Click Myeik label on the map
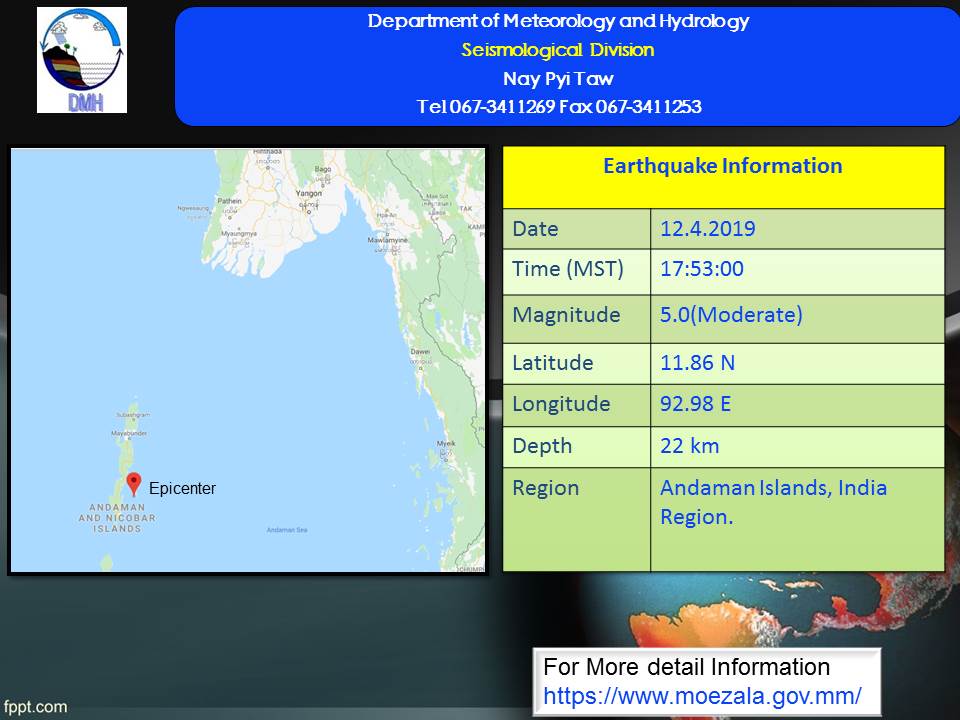This screenshot has width=960, height=720. pyautogui.click(x=446, y=443)
